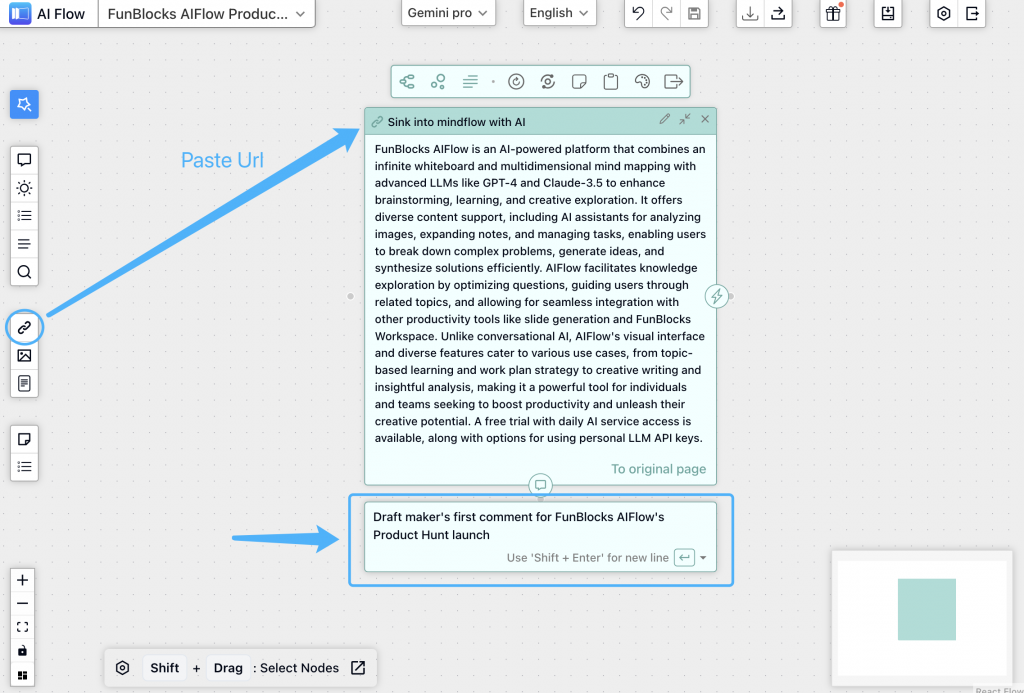The height and width of the screenshot is (693, 1024).
Task: Open the English language dropdown
Action: (x=559, y=13)
